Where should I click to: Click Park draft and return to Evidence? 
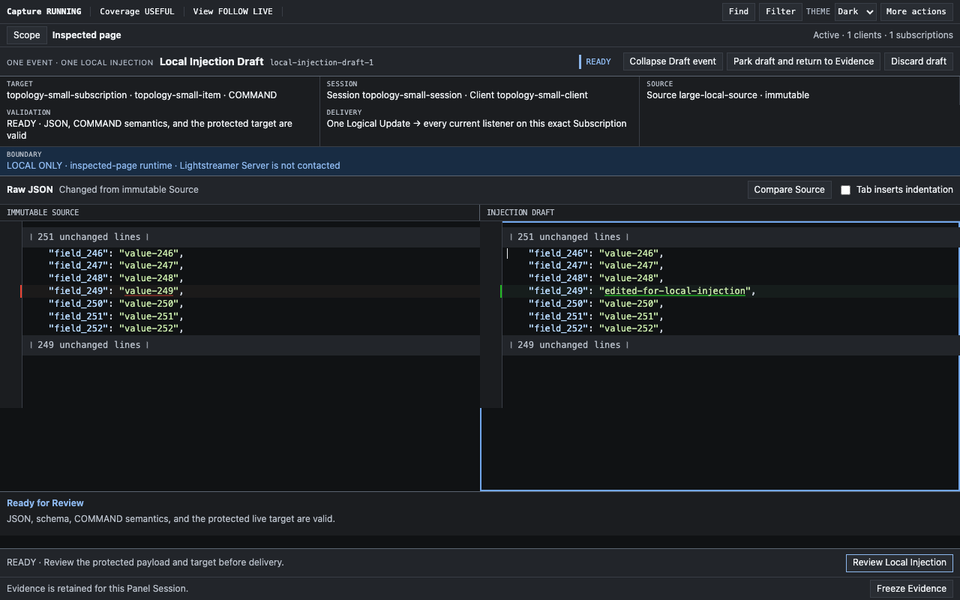[803, 61]
